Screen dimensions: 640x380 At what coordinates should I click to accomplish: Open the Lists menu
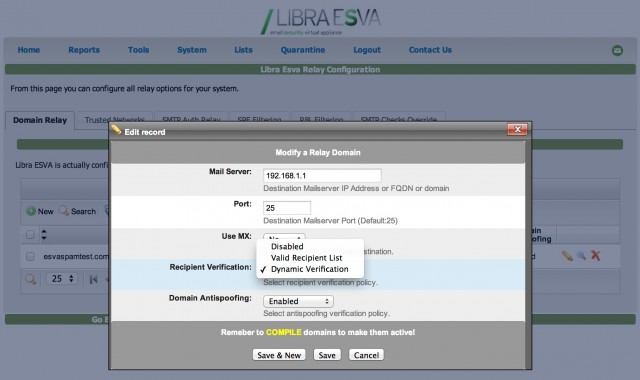(243, 50)
